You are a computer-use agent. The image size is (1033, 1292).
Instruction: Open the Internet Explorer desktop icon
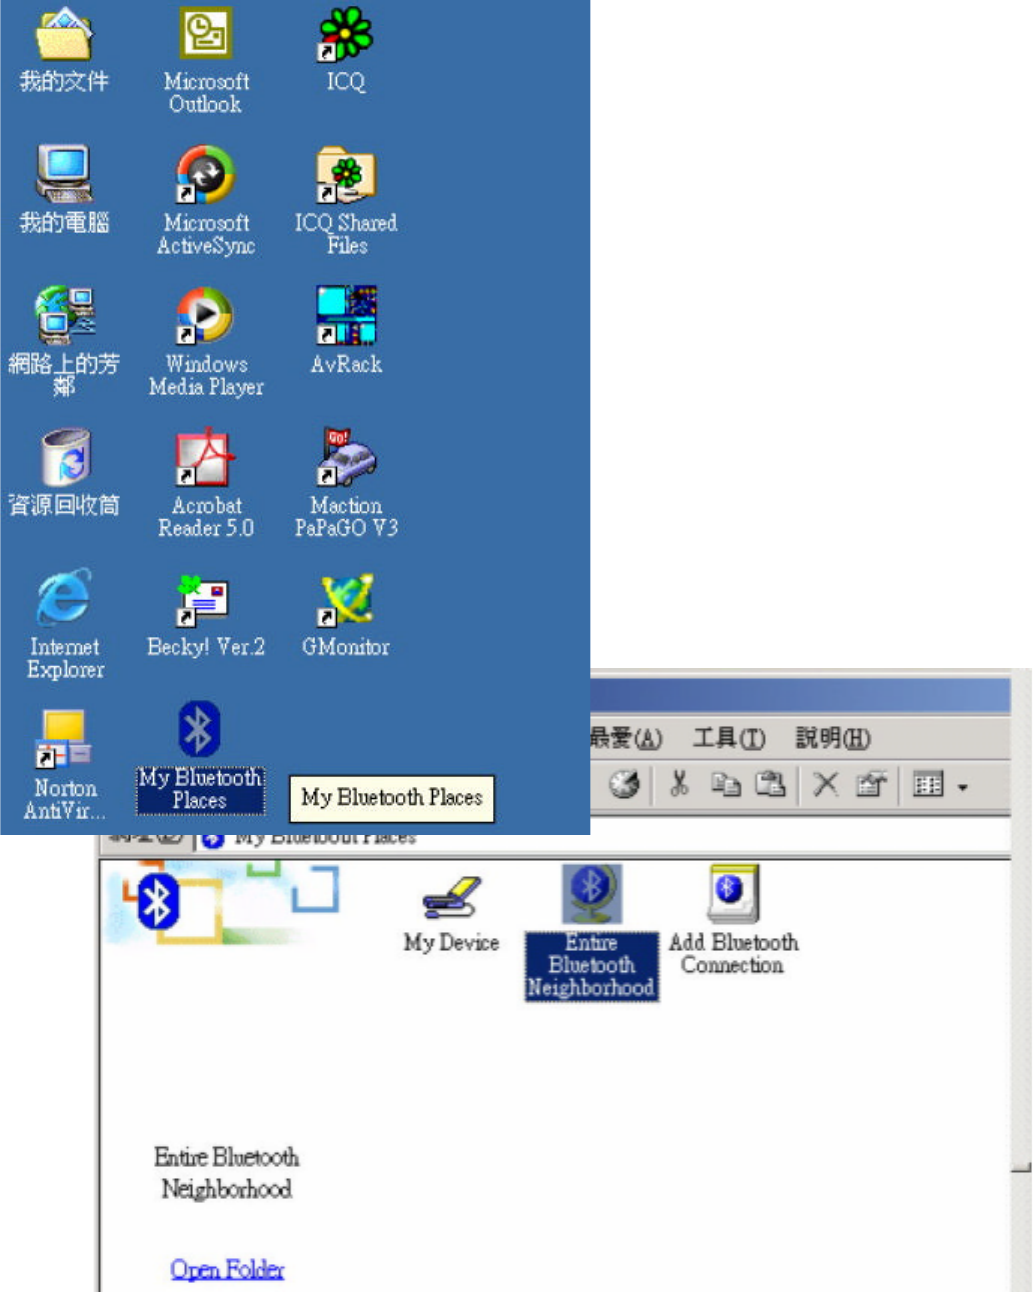[65, 624]
